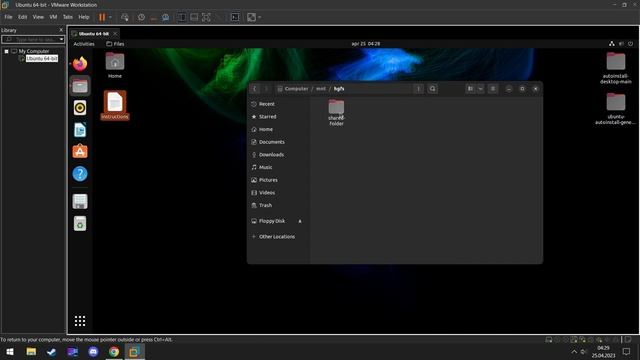Open Chrome from the Windows taskbar
The height and width of the screenshot is (360, 640).
pyautogui.click(x=114, y=351)
